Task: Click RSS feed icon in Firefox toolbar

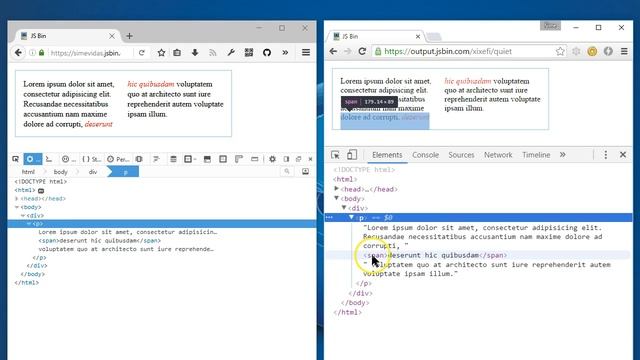Action: pos(213,53)
